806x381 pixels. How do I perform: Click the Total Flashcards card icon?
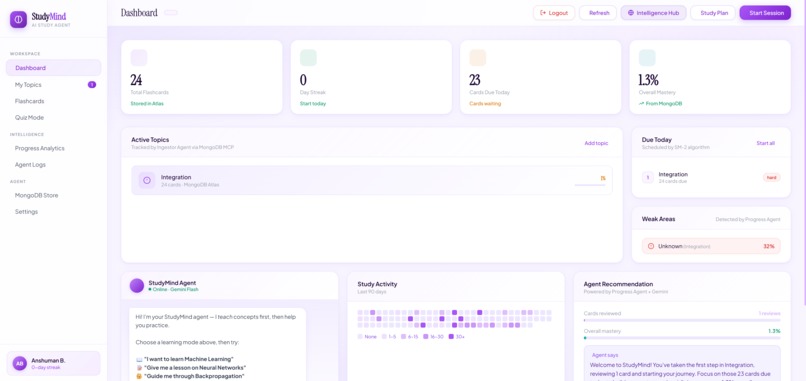tap(139, 58)
